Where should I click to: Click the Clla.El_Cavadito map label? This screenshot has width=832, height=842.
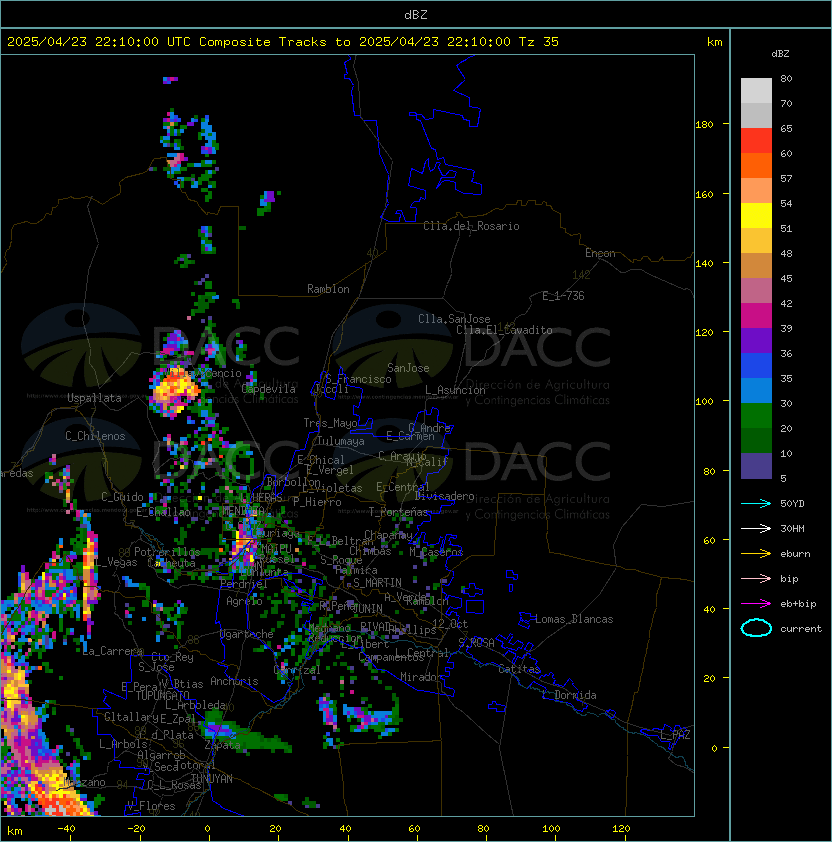pyautogui.click(x=504, y=330)
